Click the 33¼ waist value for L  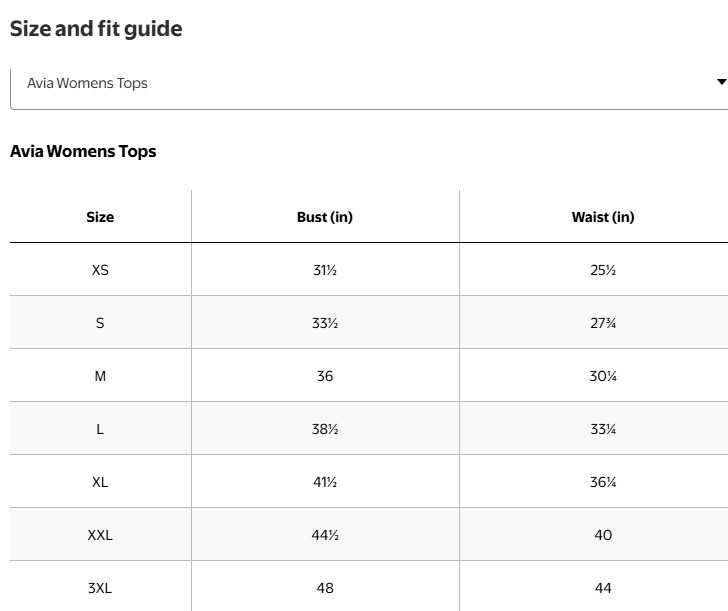click(603, 429)
